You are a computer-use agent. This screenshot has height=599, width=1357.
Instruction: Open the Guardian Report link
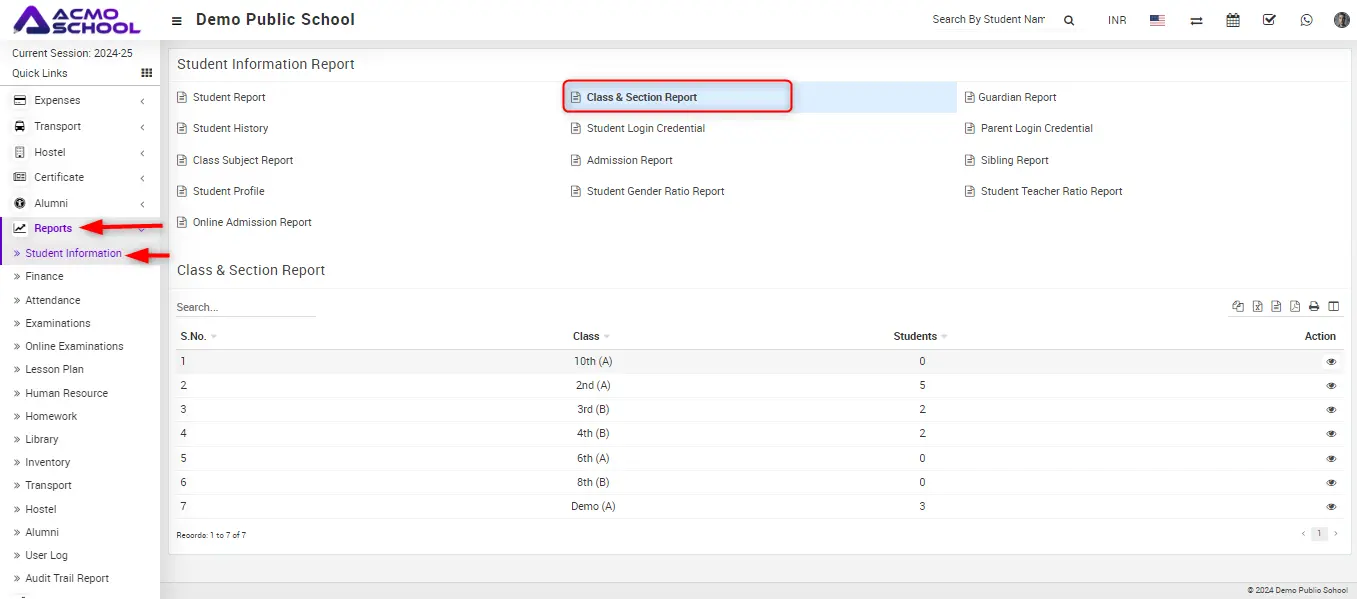(1017, 97)
